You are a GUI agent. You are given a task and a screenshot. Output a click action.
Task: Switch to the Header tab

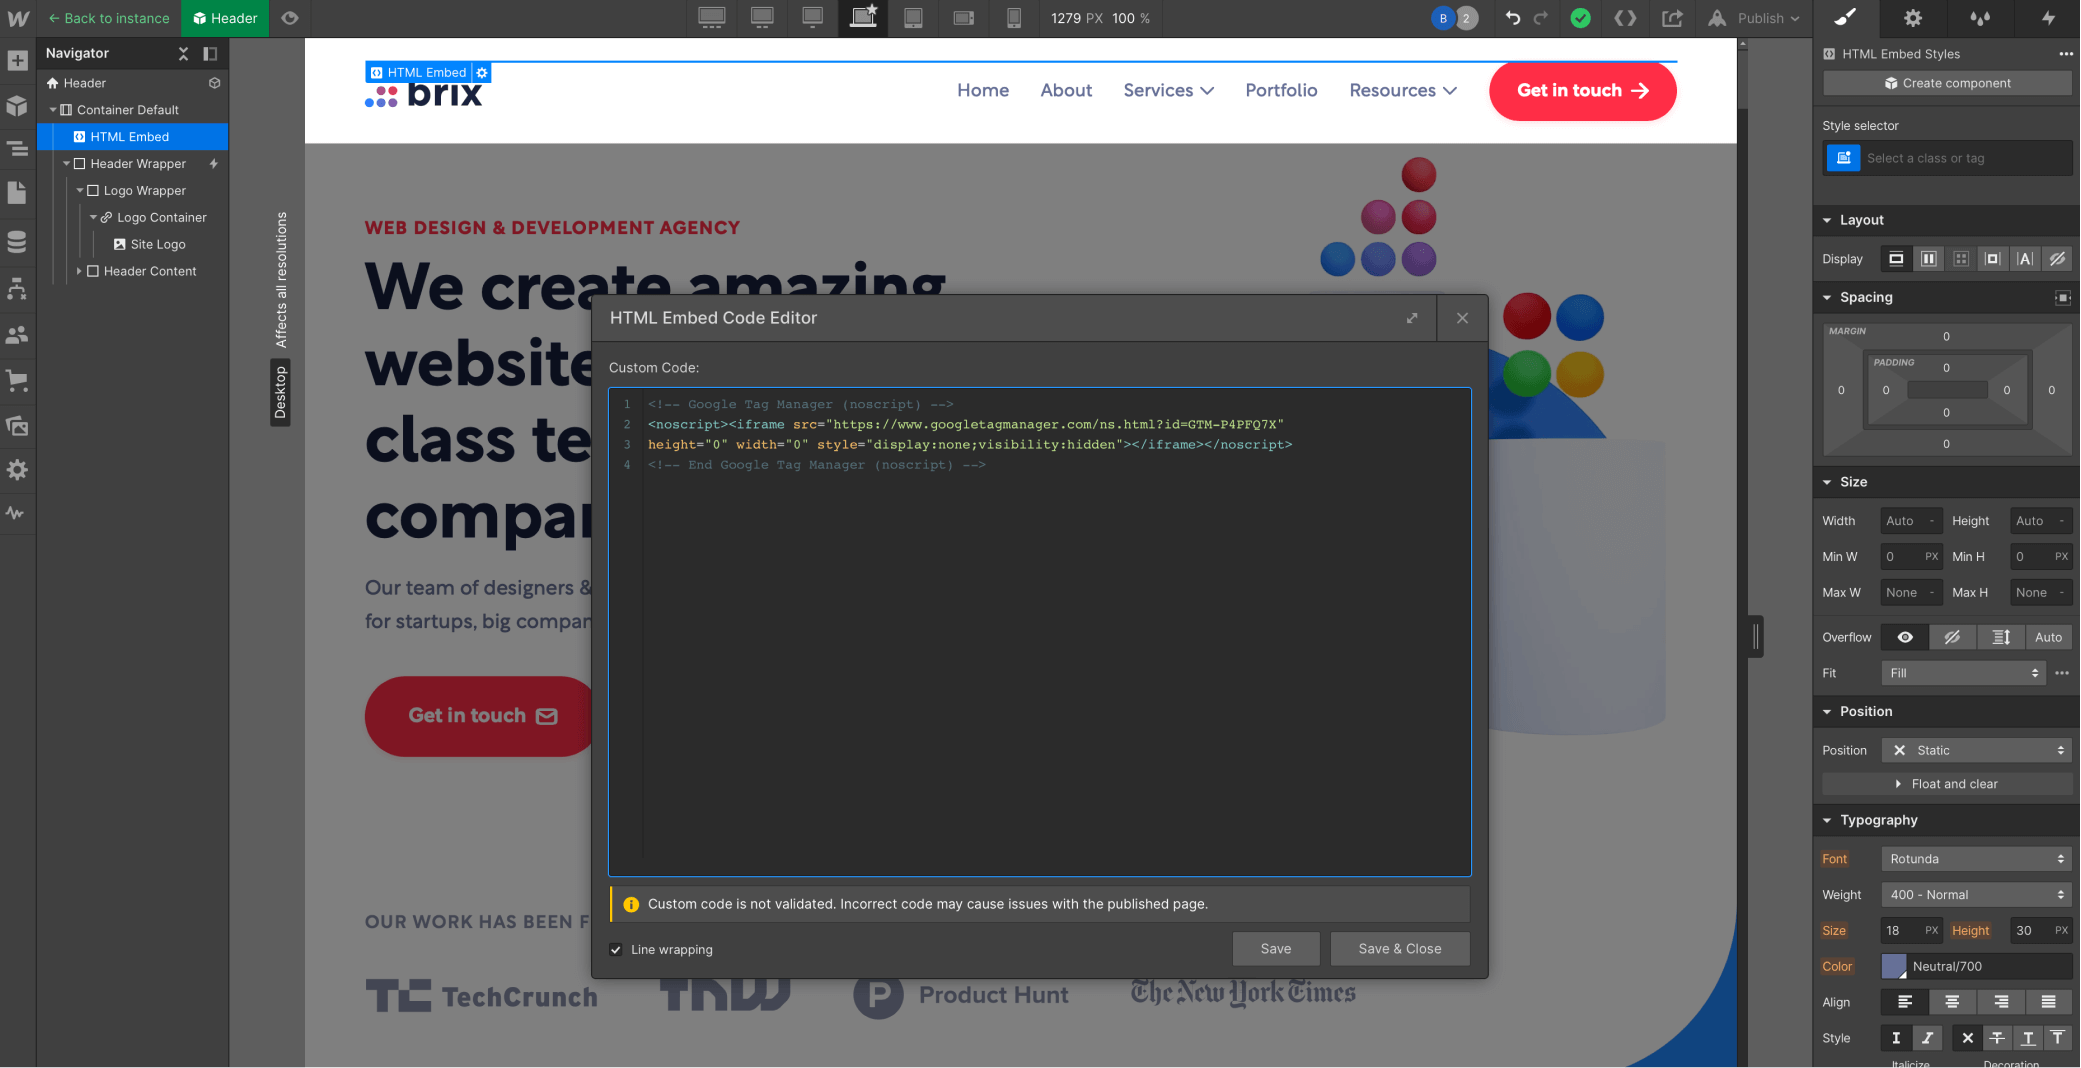tap(224, 18)
